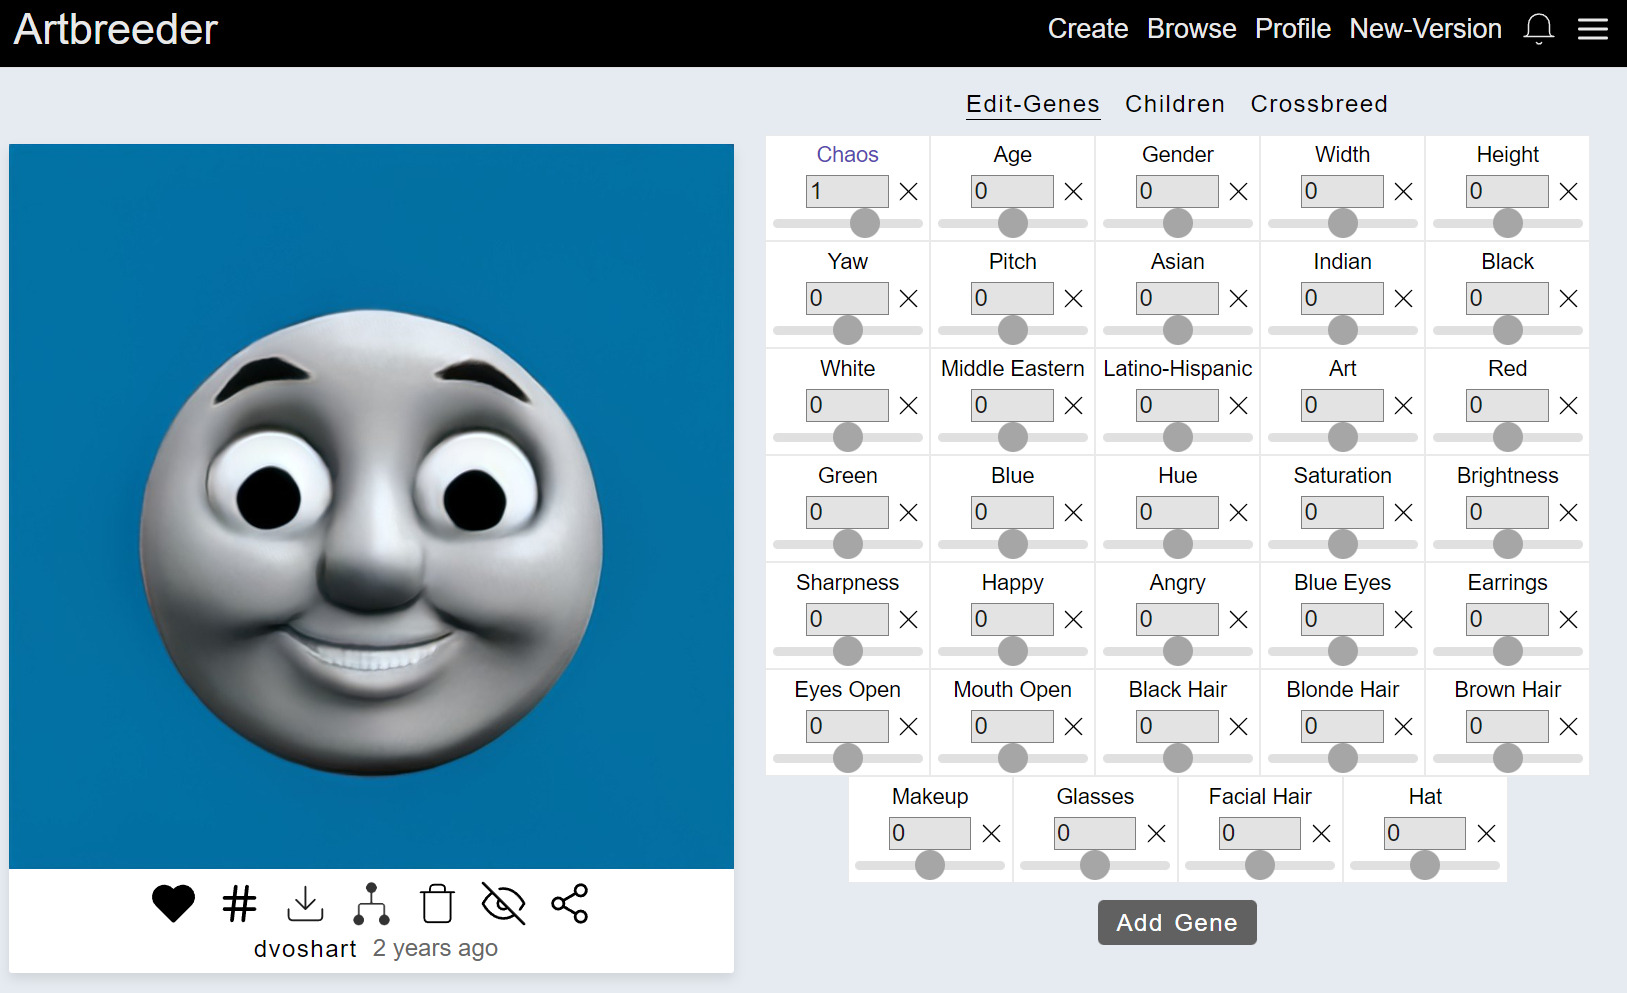Click the Age slider handle
The width and height of the screenshot is (1627, 993).
coord(1012,223)
